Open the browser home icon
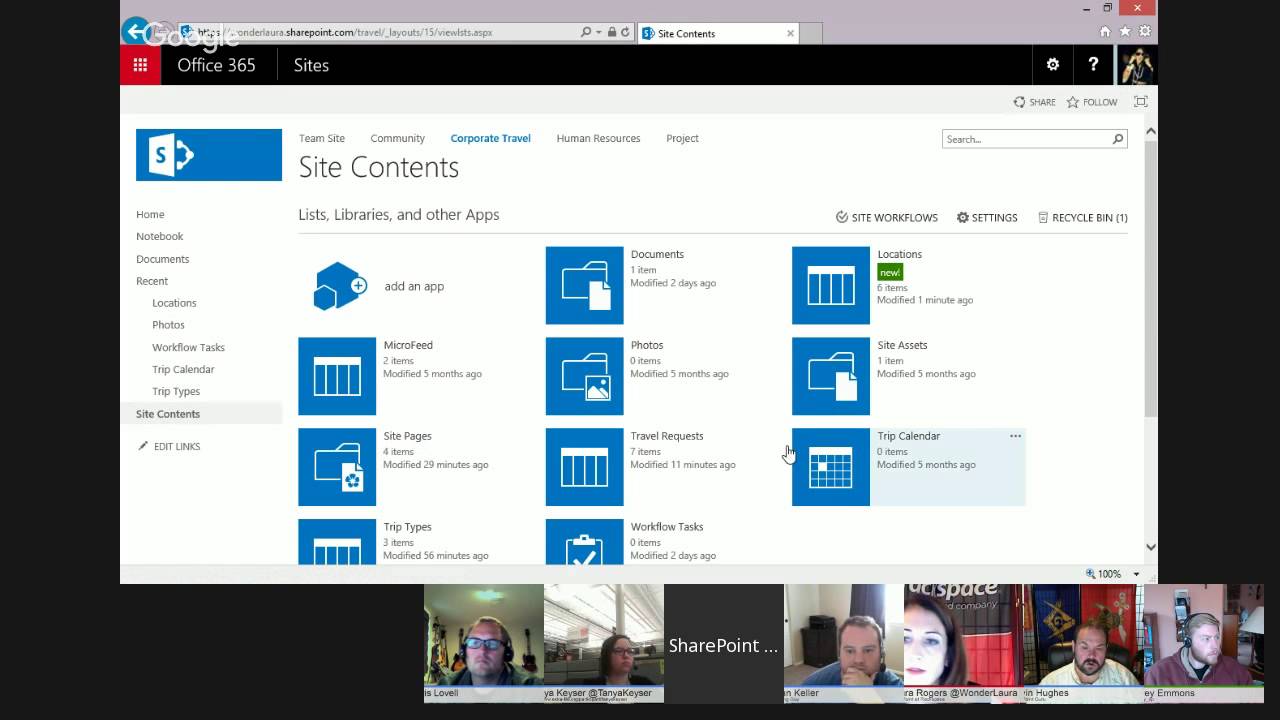Viewport: 1280px width, 720px height. (1105, 32)
